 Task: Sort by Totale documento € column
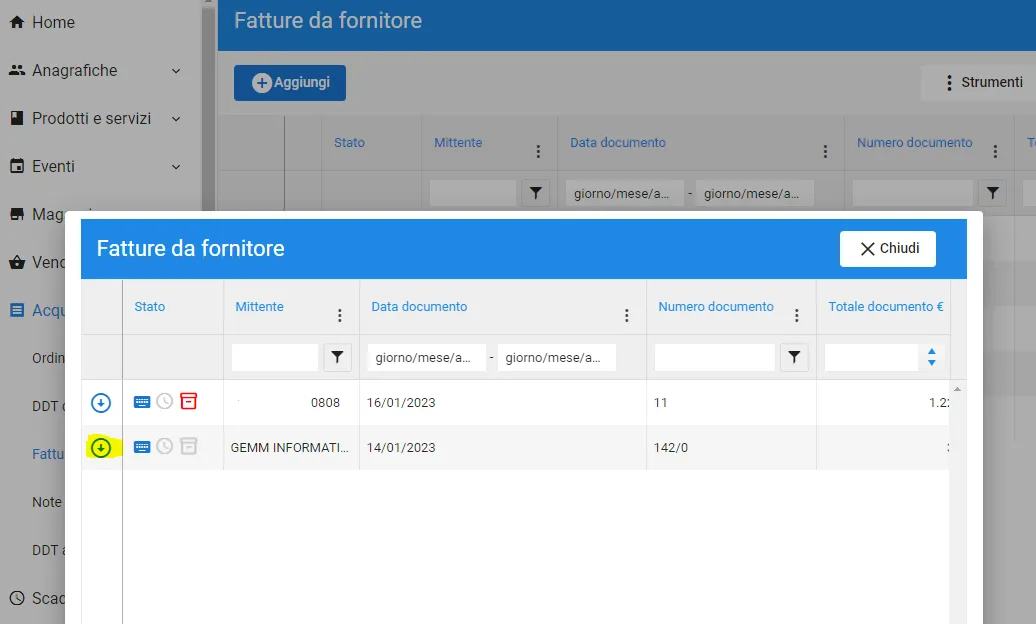coord(886,307)
